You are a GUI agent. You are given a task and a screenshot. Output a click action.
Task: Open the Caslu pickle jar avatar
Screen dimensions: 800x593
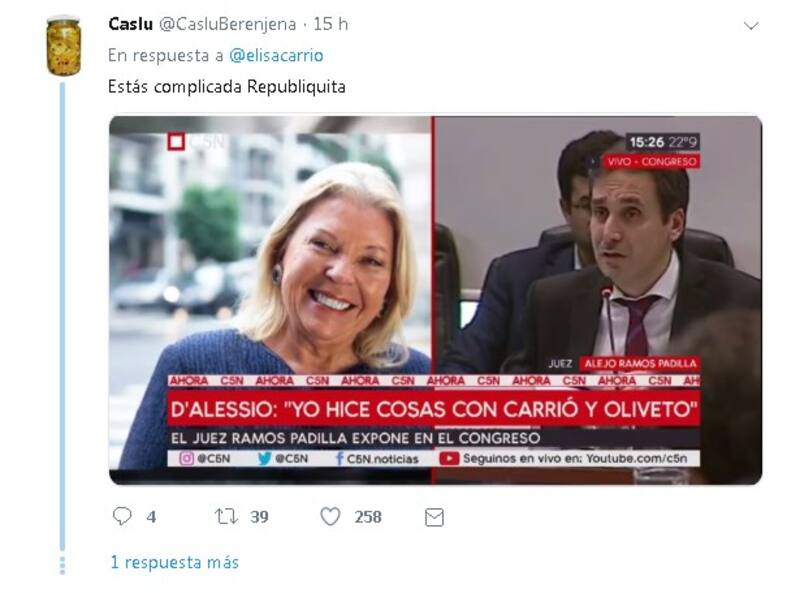[63, 46]
